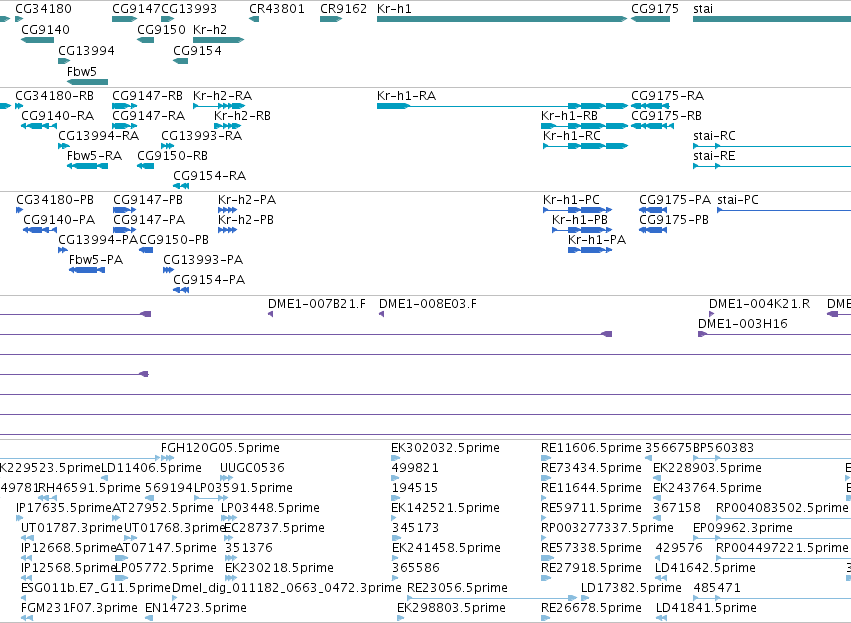Open the CG9140 gene label
Screen dimensions: 851x623
click(x=45, y=29)
